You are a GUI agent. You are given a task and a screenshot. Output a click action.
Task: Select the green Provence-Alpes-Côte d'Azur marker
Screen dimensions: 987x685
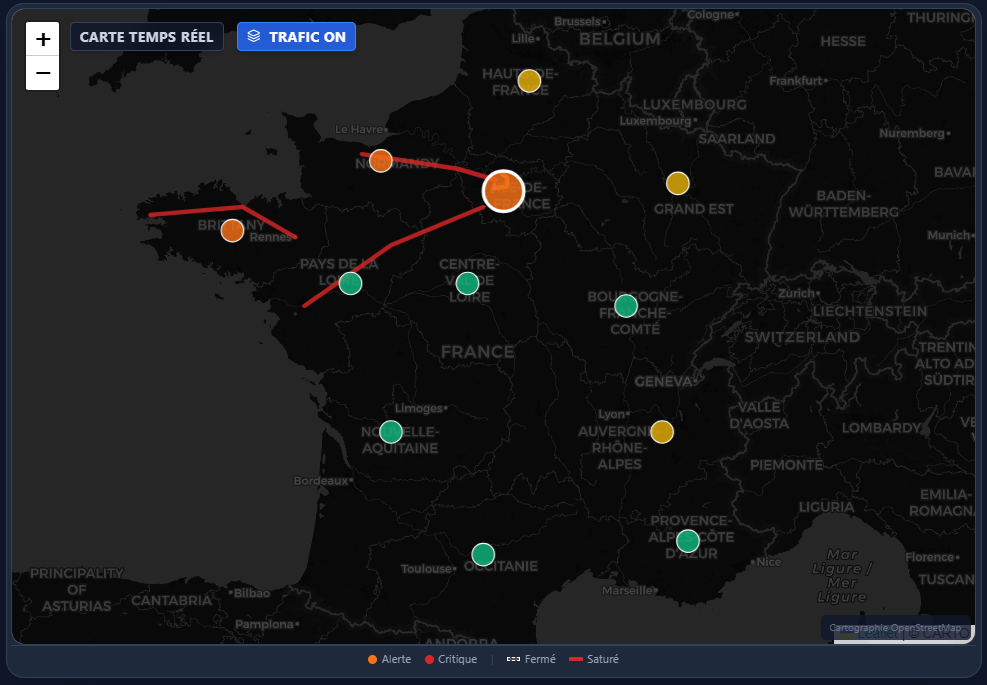coord(687,540)
